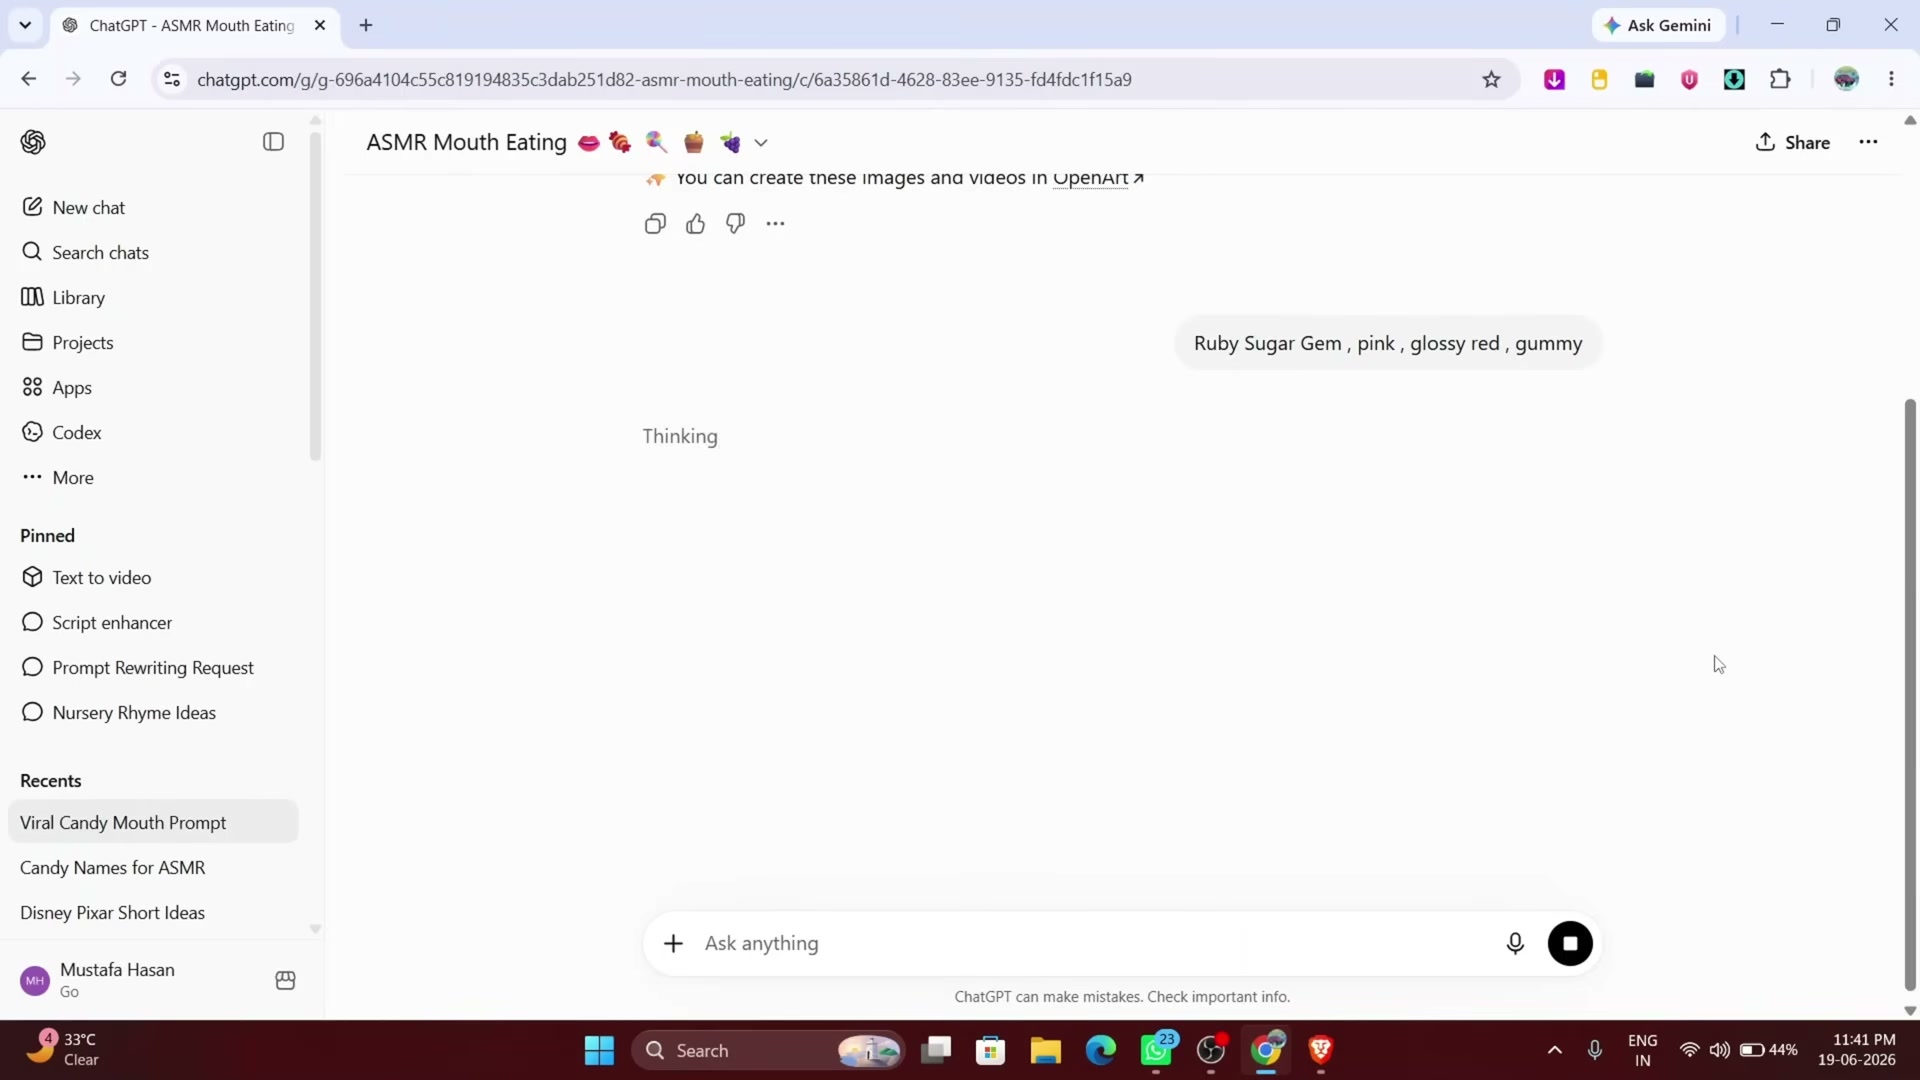Open the tab search dropdown
The image size is (1920, 1080).
coord(25,25)
